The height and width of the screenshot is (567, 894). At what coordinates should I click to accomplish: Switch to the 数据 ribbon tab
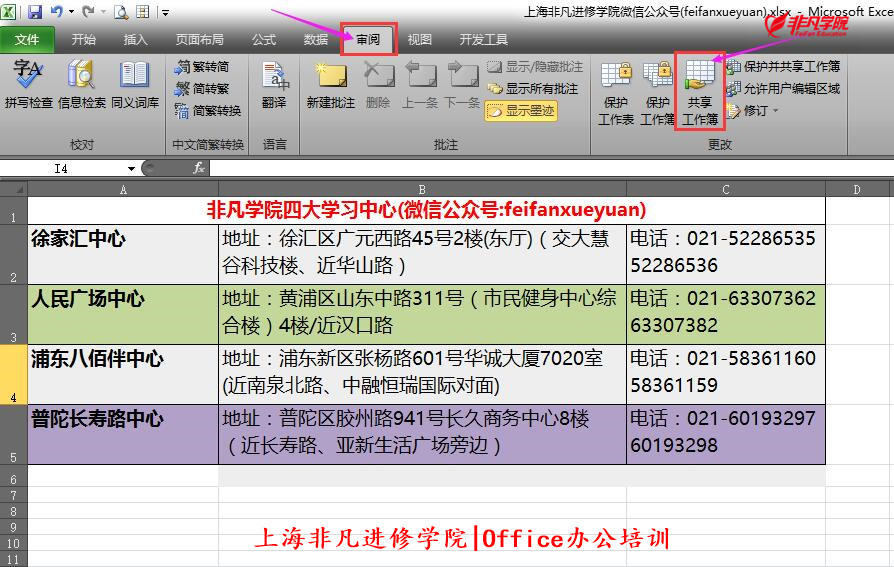(316, 39)
